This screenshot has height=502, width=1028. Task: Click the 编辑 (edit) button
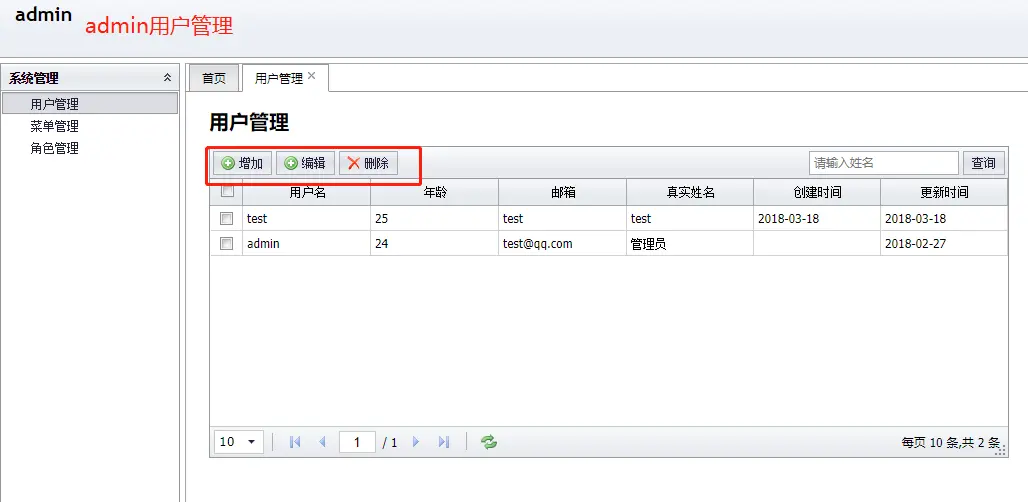305,163
